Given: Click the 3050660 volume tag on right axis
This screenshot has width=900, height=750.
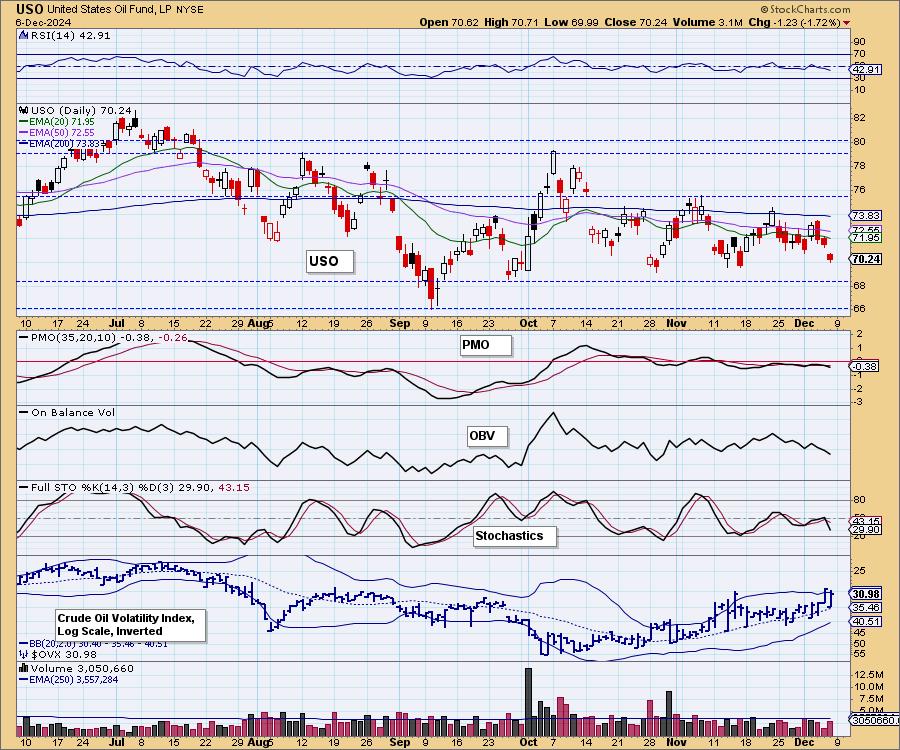Looking at the screenshot, I should coord(874,720).
